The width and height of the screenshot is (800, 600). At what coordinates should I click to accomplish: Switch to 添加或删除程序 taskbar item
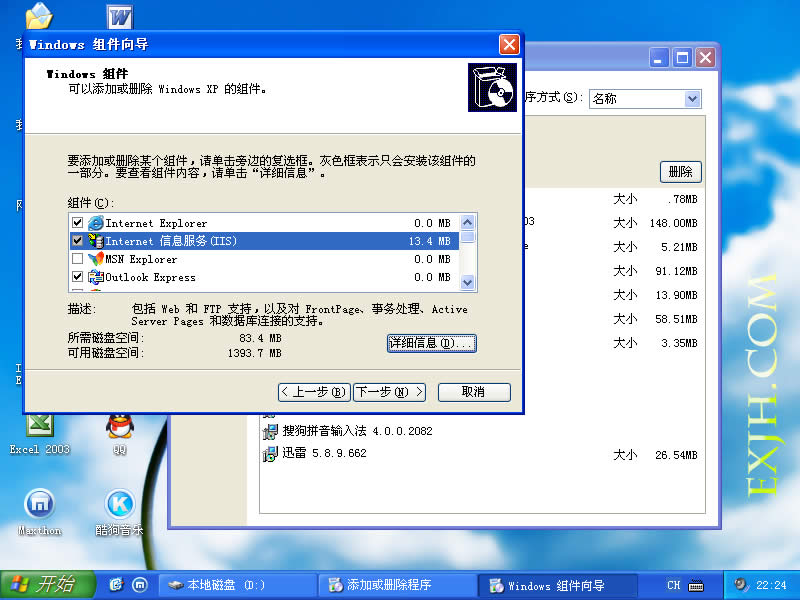(x=397, y=585)
